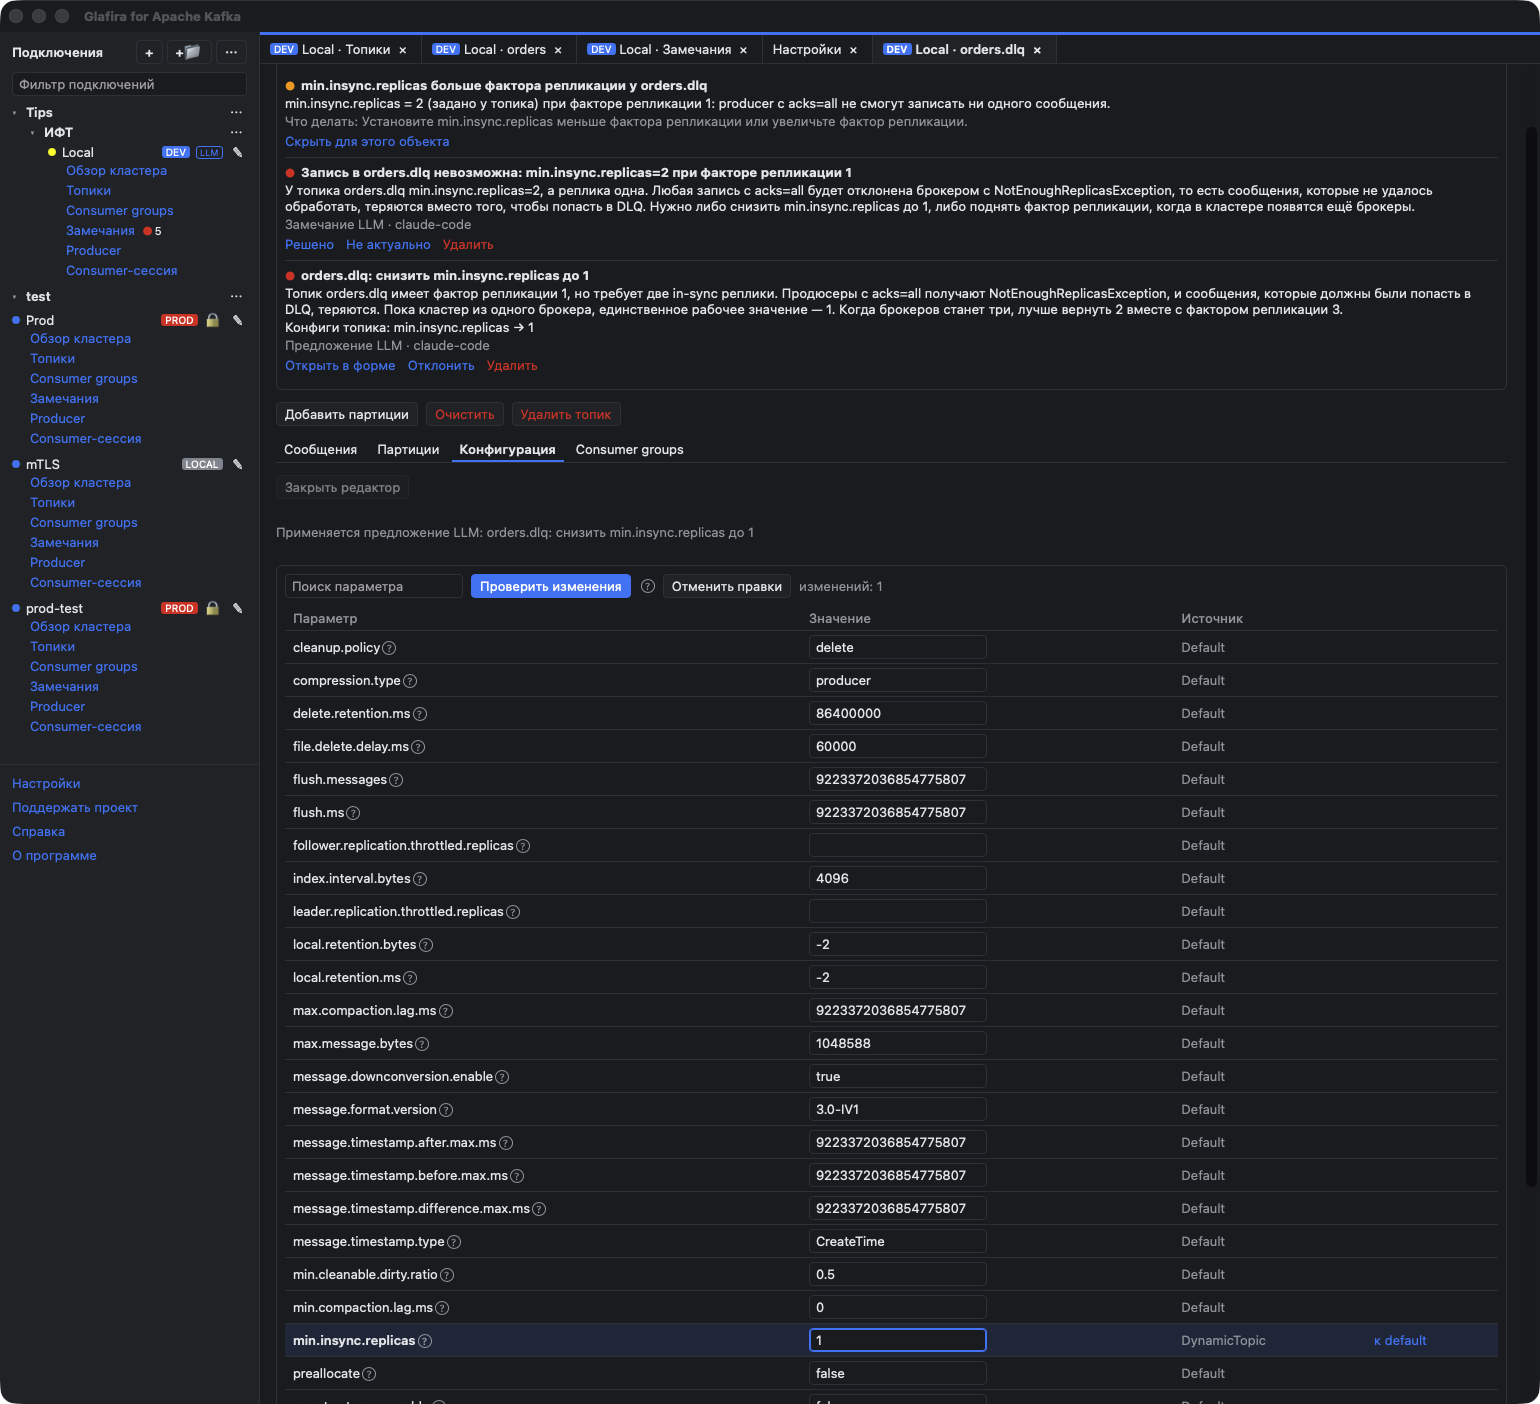Close the Local · orders.dlq tab
Screen dimensions: 1540x1404
click(1037, 50)
